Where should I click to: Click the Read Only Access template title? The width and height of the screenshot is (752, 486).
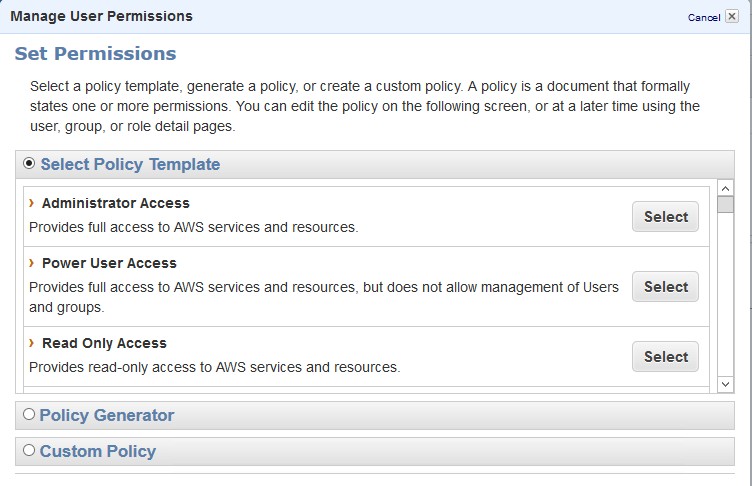tap(104, 343)
